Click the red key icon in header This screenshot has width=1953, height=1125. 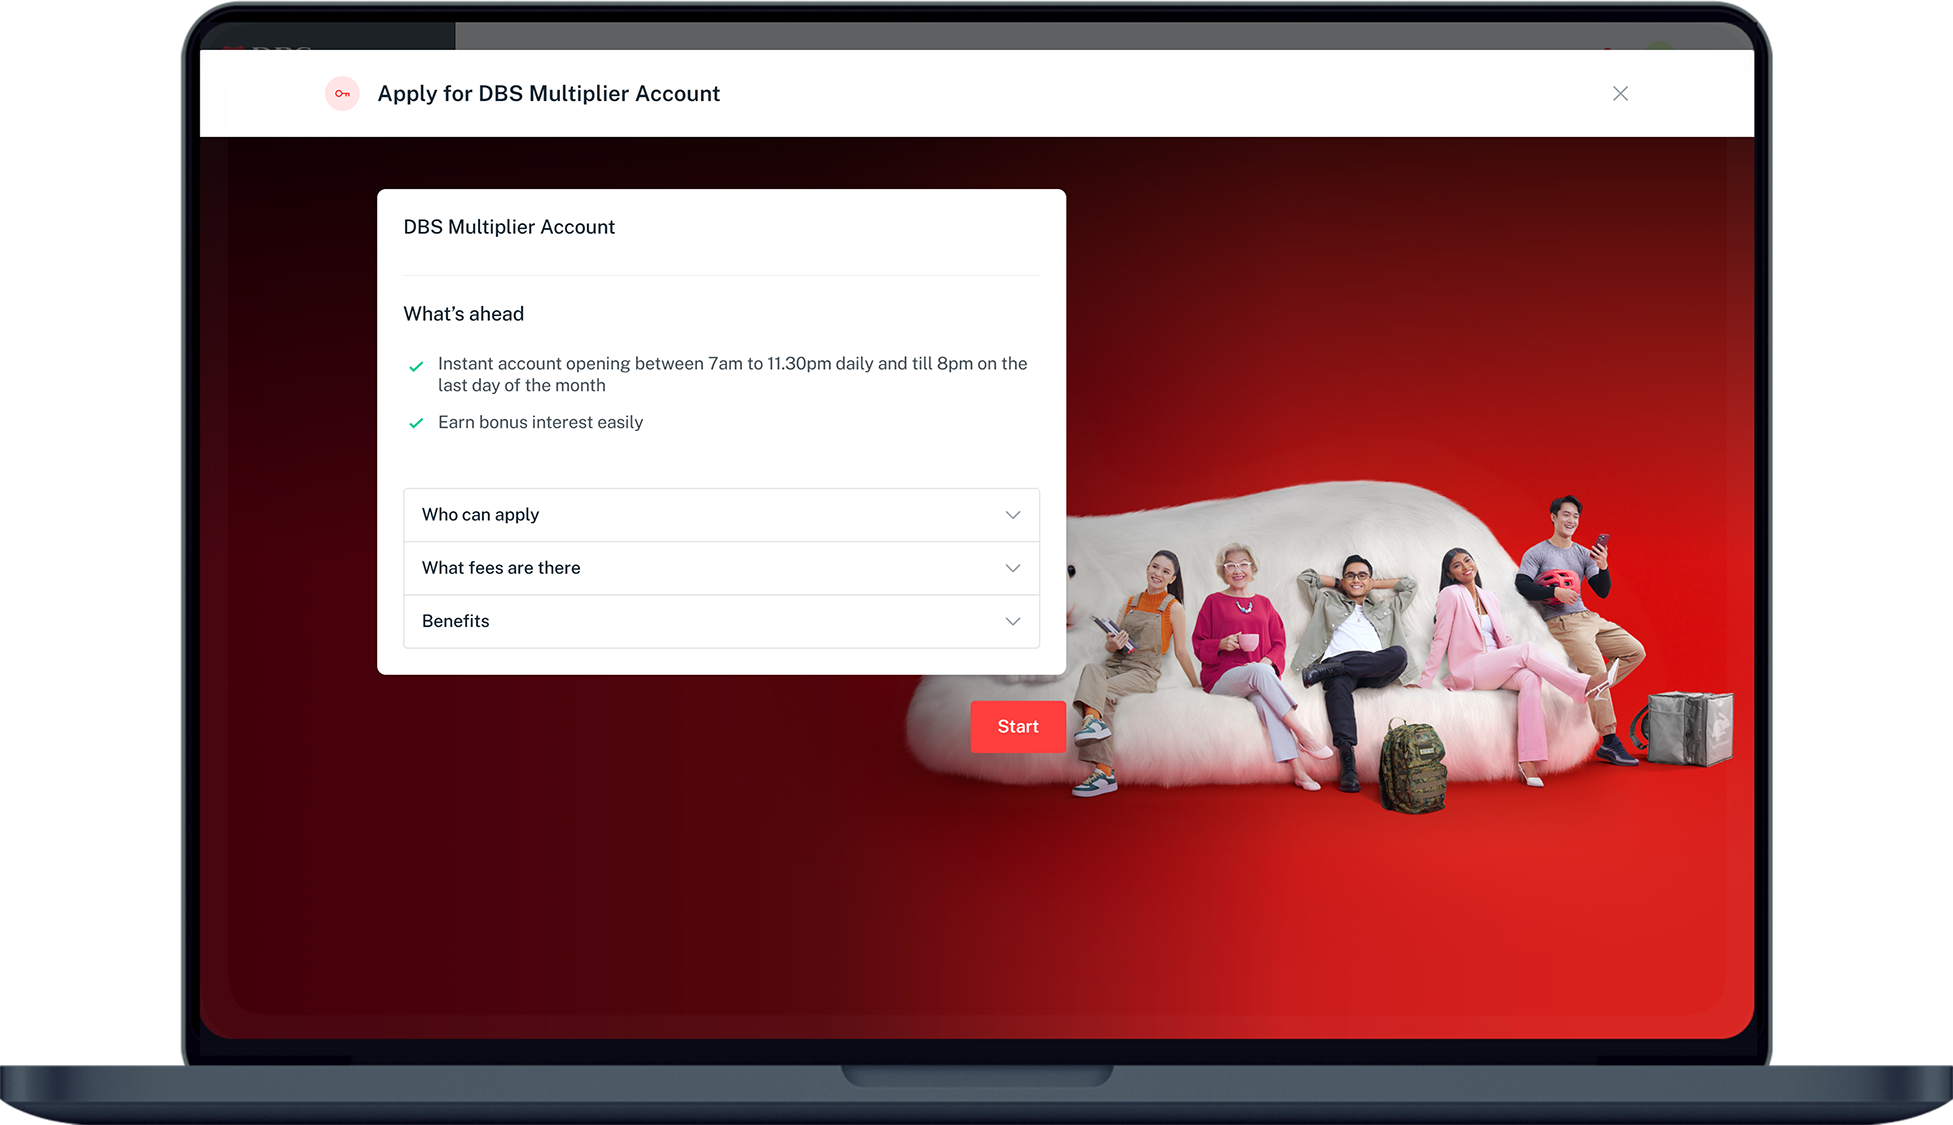(342, 94)
